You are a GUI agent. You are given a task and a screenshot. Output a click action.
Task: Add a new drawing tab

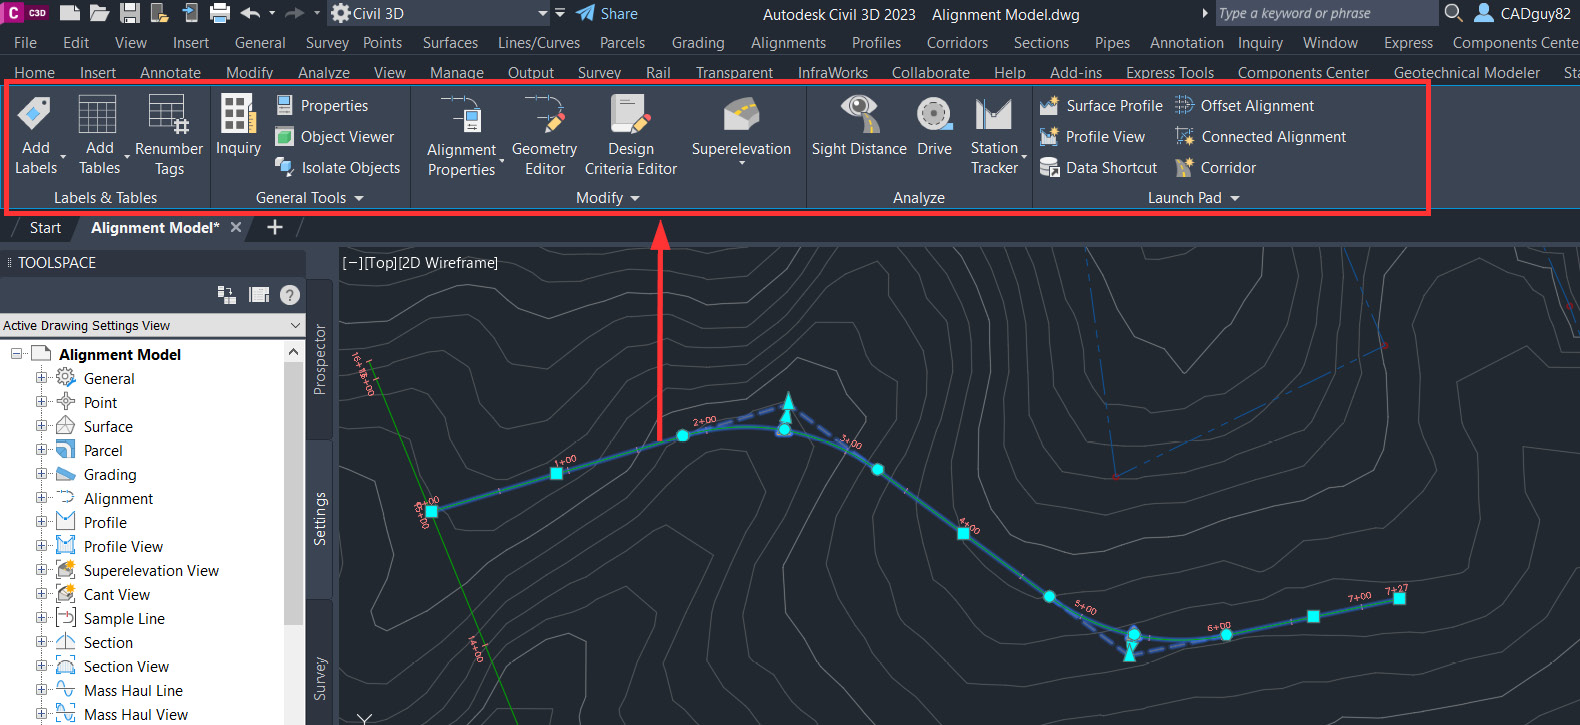[x=275, y=227]
